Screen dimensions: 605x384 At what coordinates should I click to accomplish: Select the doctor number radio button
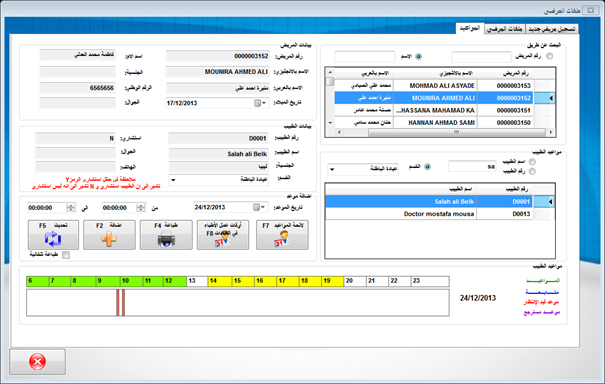point(532,171)
